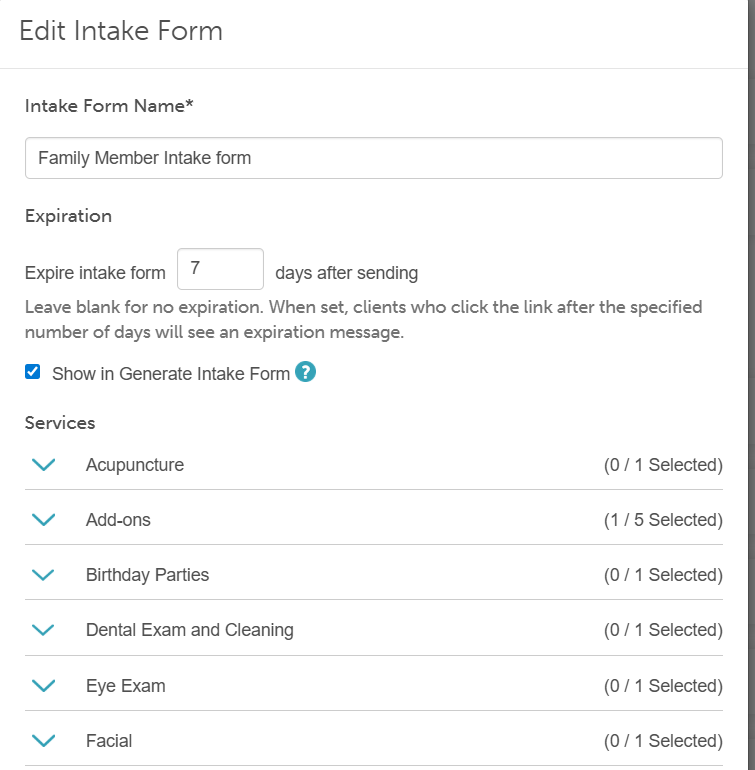The image size is (755, 770).
Task: Select the Eye Exam row label
Action: [126, 686]
